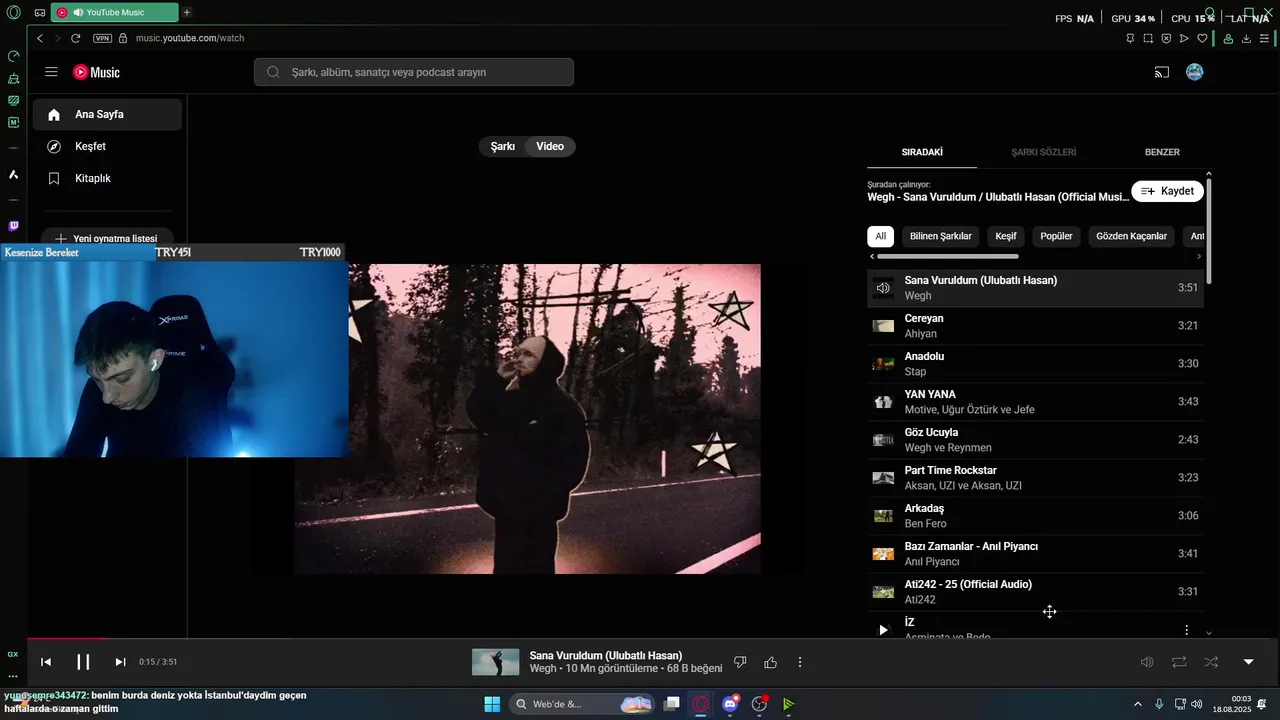This screenshot has width=1280, height=720.
Task: Open the player bar three-dot menu
Action: coord(800,662)
